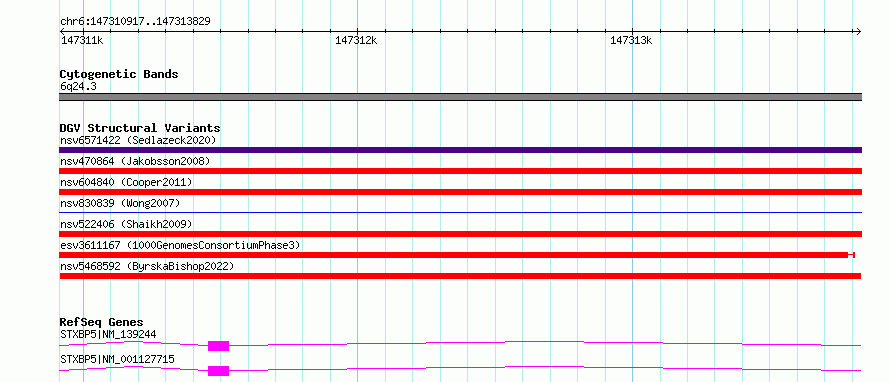Open nsv5468592 (ByrskaBishop2022) variant label
This screenshot has width=890, height=382.
(146, 266)
